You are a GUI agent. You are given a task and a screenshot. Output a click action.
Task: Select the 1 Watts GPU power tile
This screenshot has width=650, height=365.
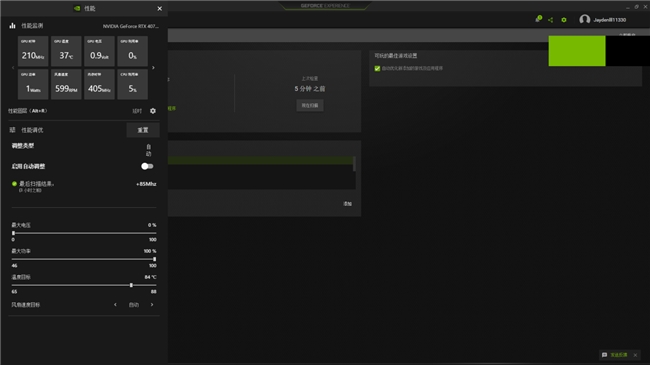(x=33, y=84)
